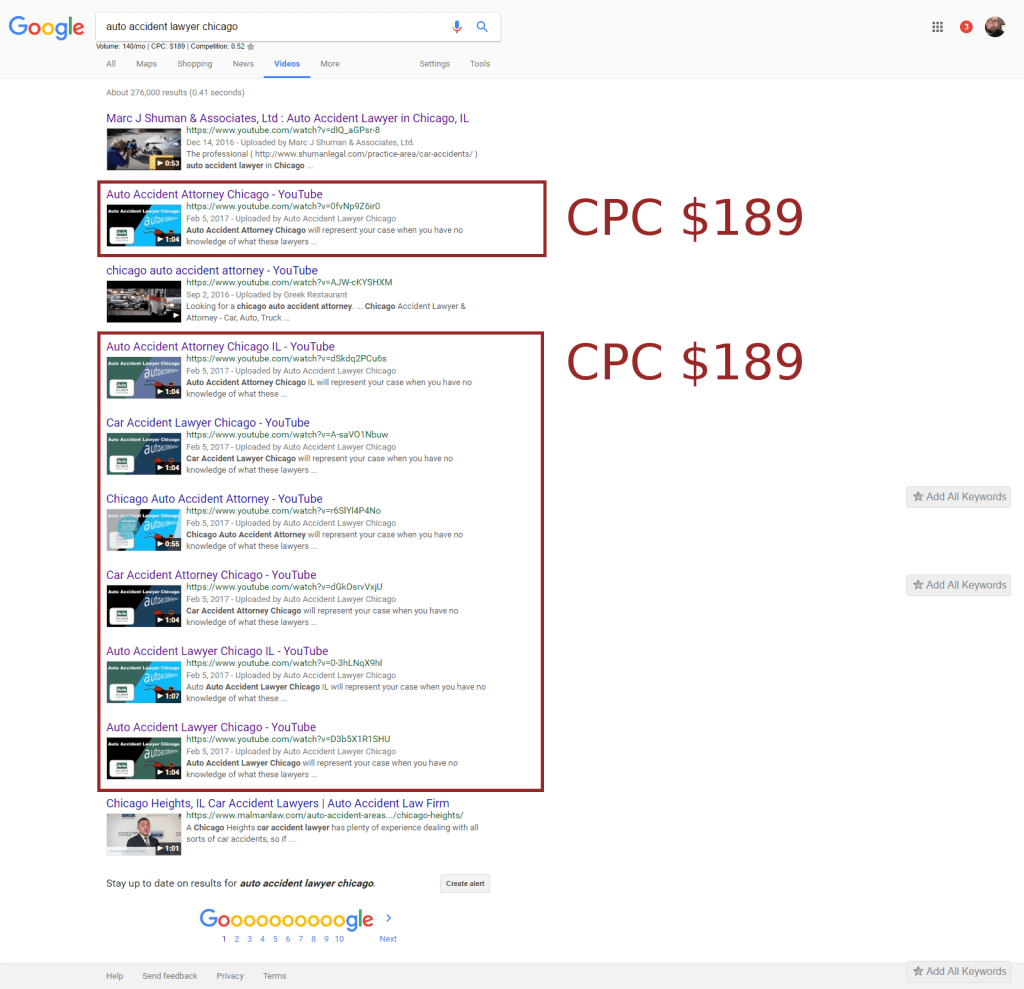This screenshot has width=1024, height=989.
Task: Play the 1:07 Auto Accident Lawyer thumbnail
Action: click(x=144, y=682)
